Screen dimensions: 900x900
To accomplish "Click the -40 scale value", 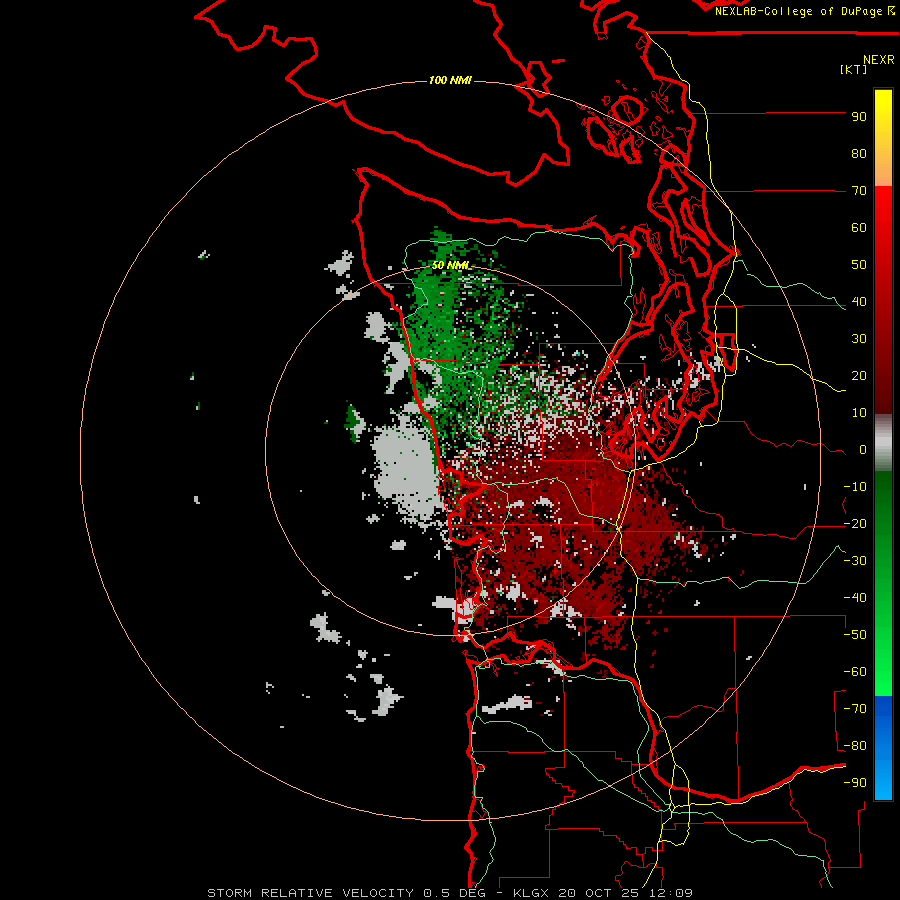I will 855,598.
